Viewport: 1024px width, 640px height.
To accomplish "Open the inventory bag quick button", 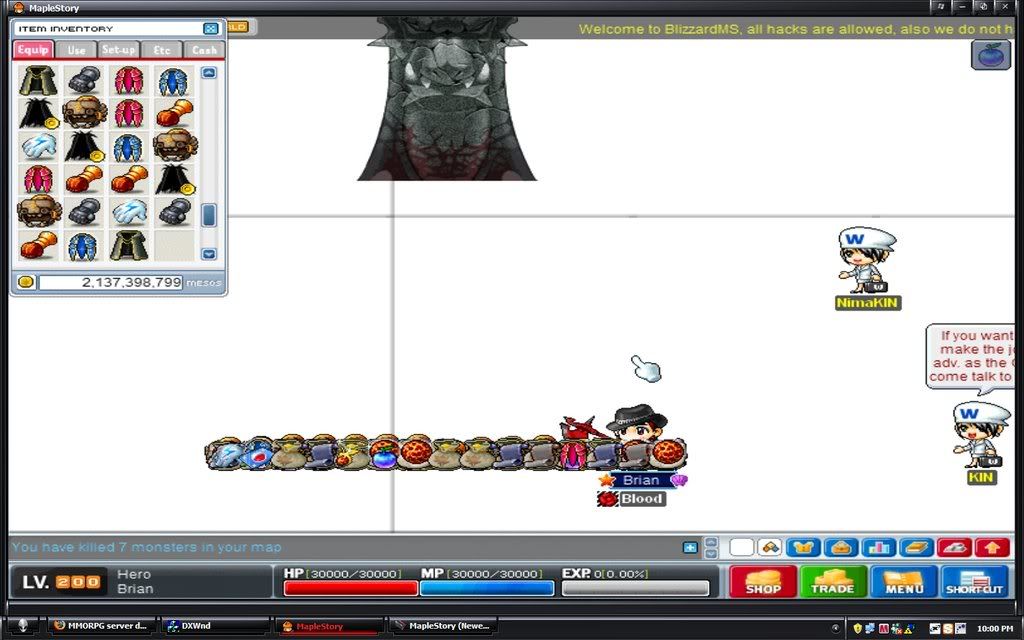I will [841, 547].
